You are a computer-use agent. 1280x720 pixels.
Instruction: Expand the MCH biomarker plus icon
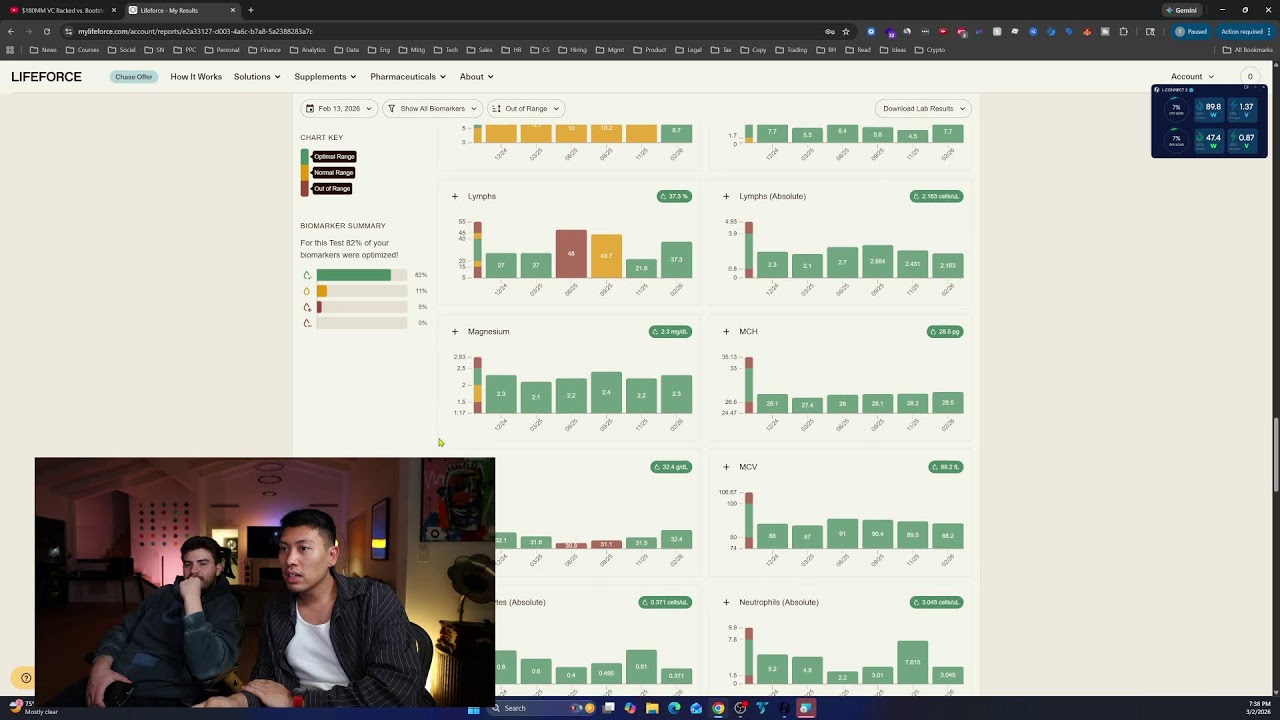pyautogui.click(x=726, y=331)
